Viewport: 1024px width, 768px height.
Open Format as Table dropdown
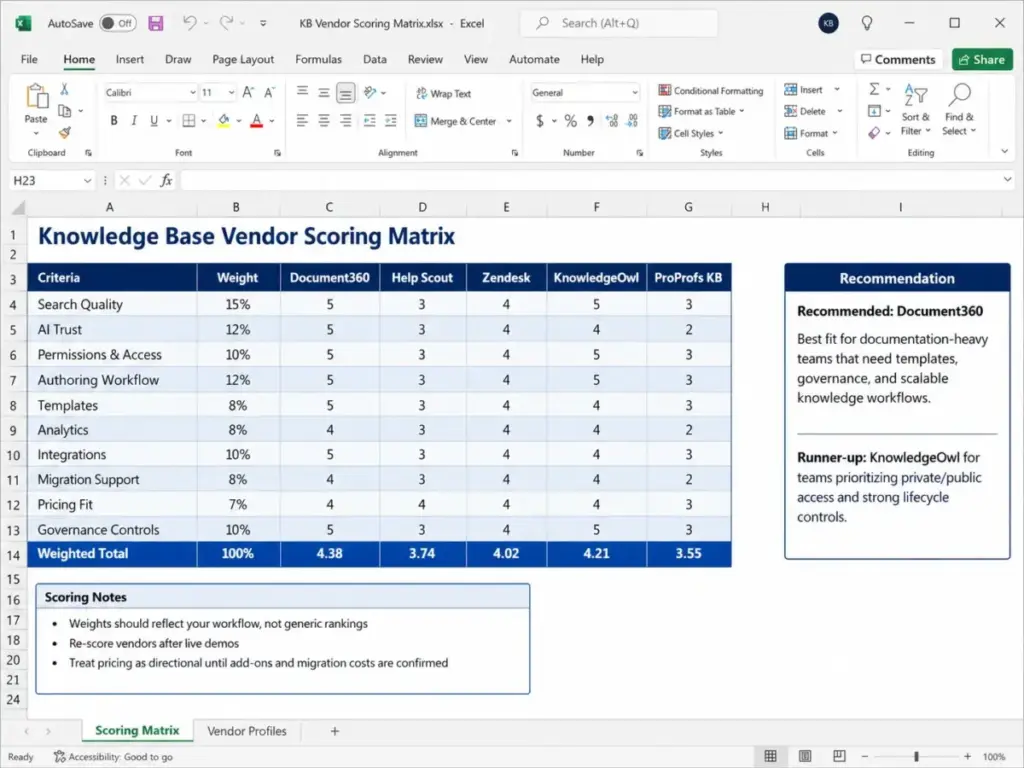pyautogui.click(x=701, y=112)
